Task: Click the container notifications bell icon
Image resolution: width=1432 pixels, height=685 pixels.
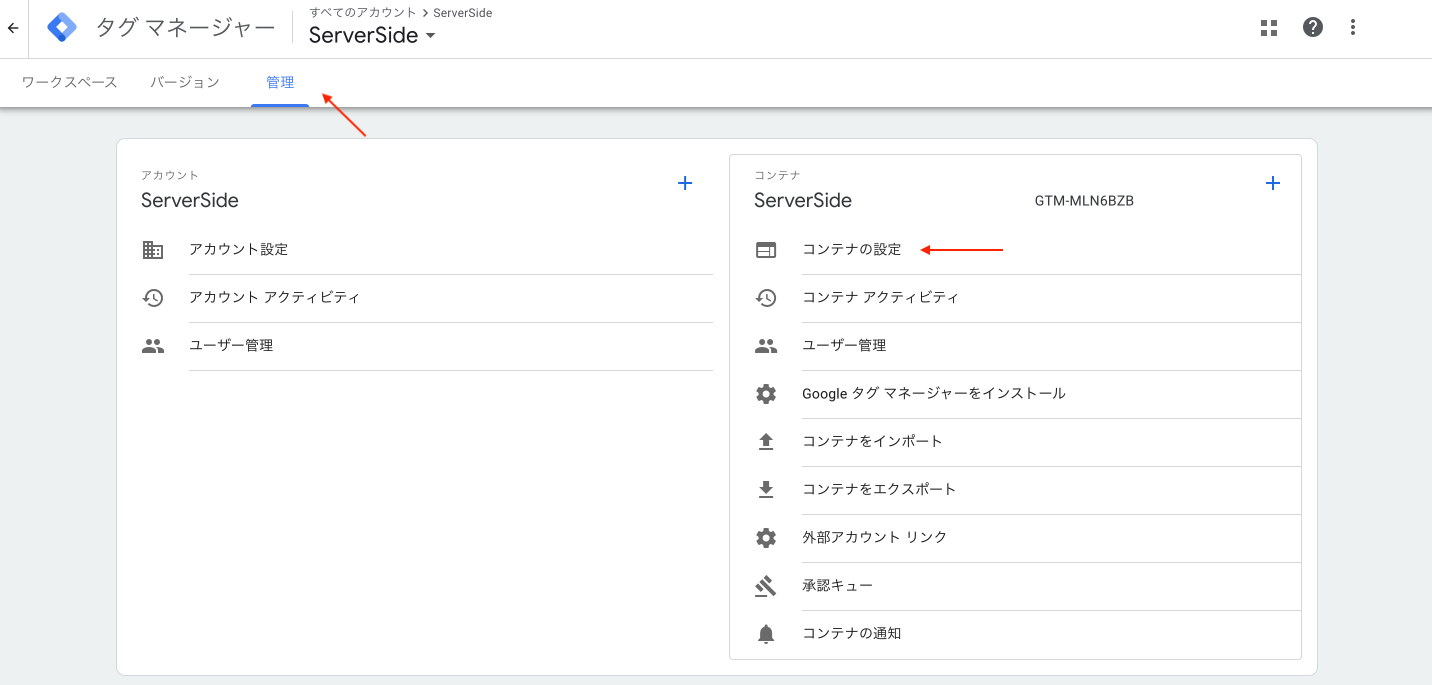Action: click(766, 634)
